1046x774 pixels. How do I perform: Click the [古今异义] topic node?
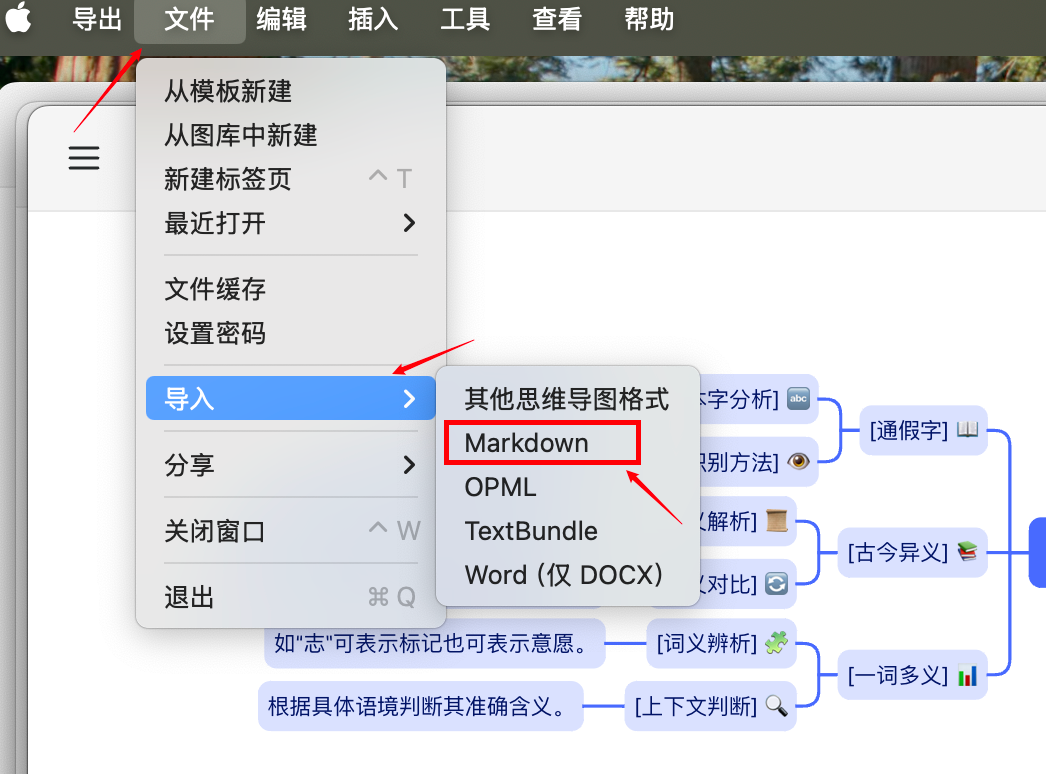pos(911,552)
